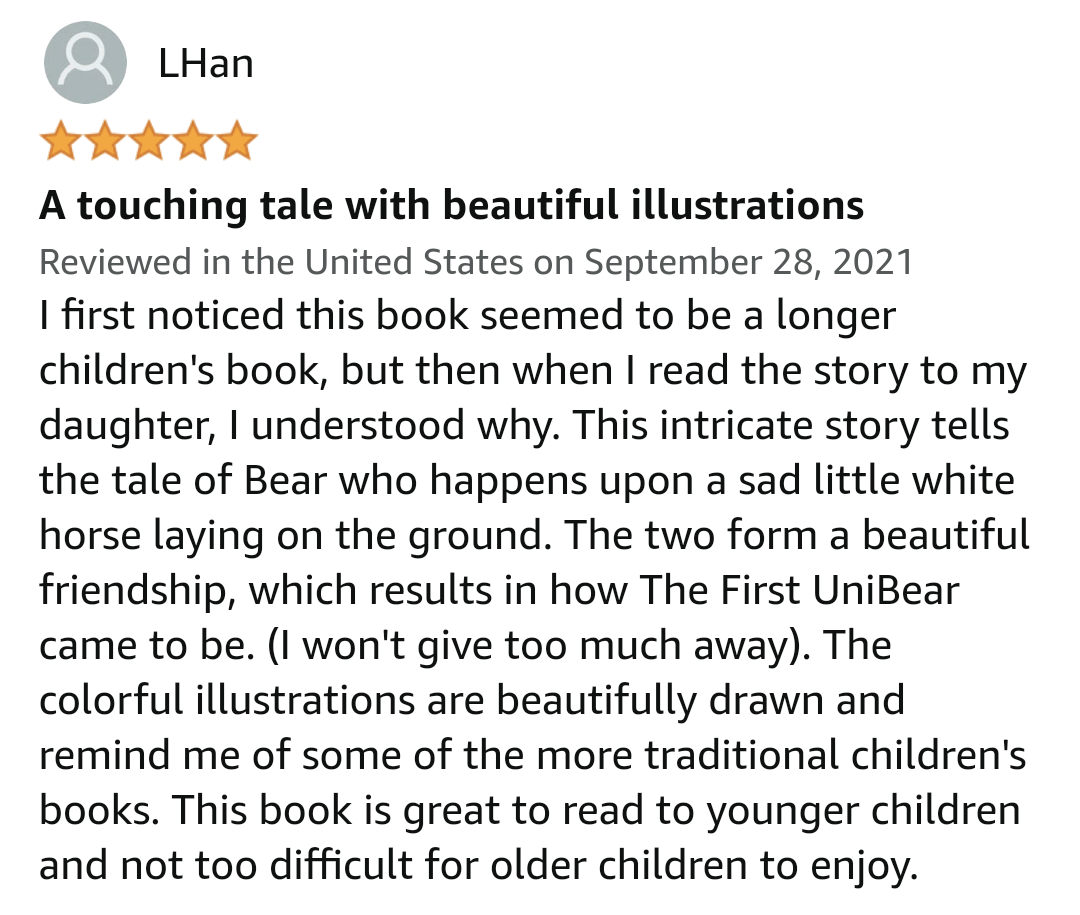Click the fifth rating star
The image size is (1080, 915).
point(237,142)
